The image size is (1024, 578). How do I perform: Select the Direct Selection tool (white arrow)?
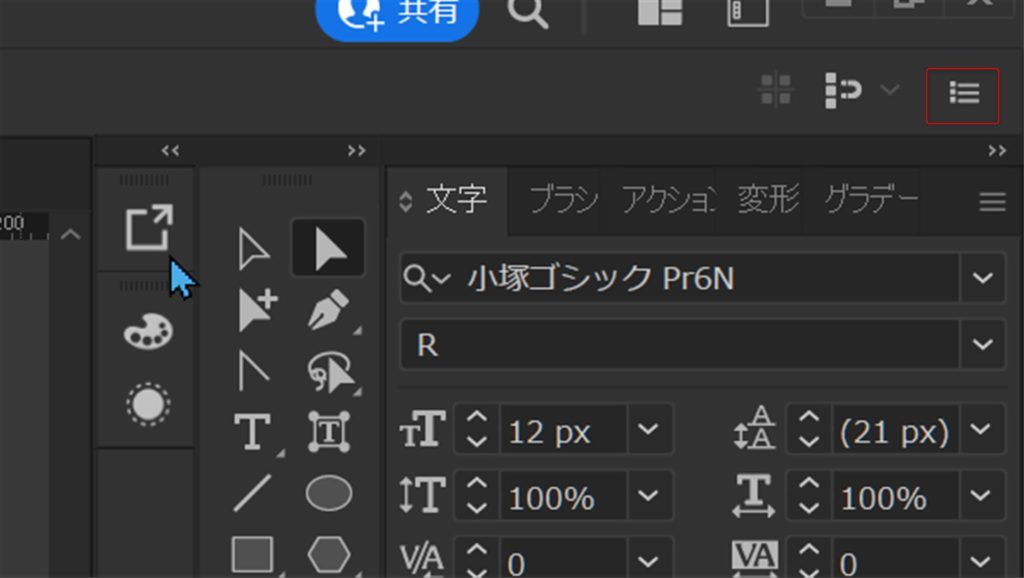point(254,249)
